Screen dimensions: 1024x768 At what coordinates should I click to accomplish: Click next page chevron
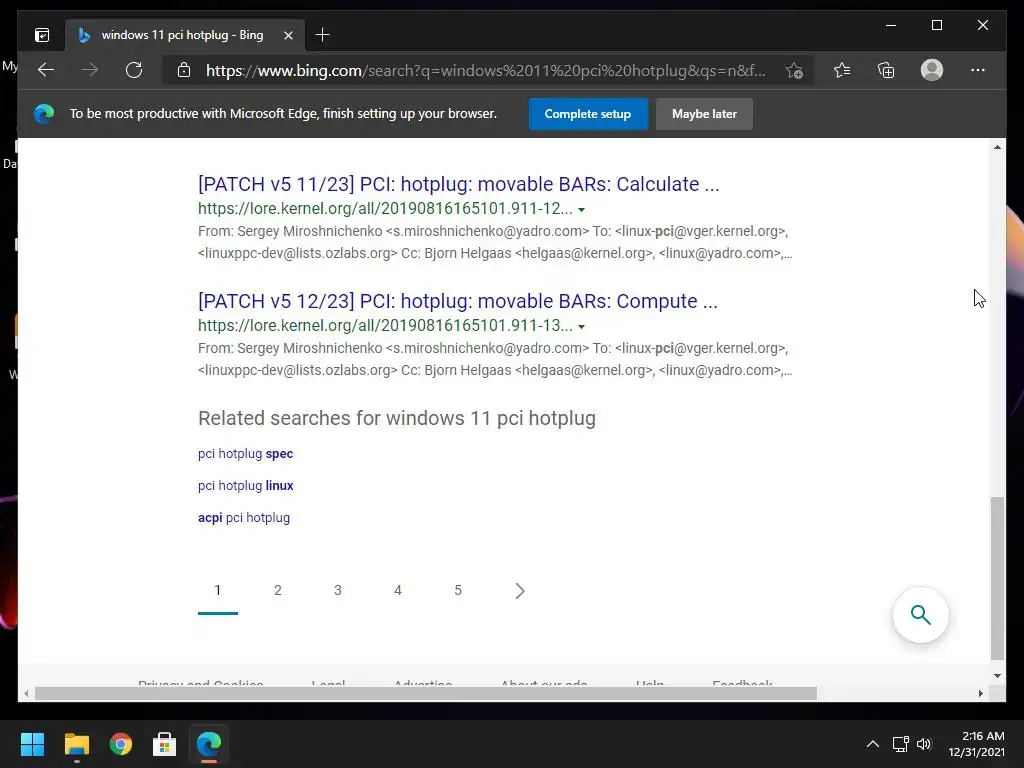[x=519, y=590]
